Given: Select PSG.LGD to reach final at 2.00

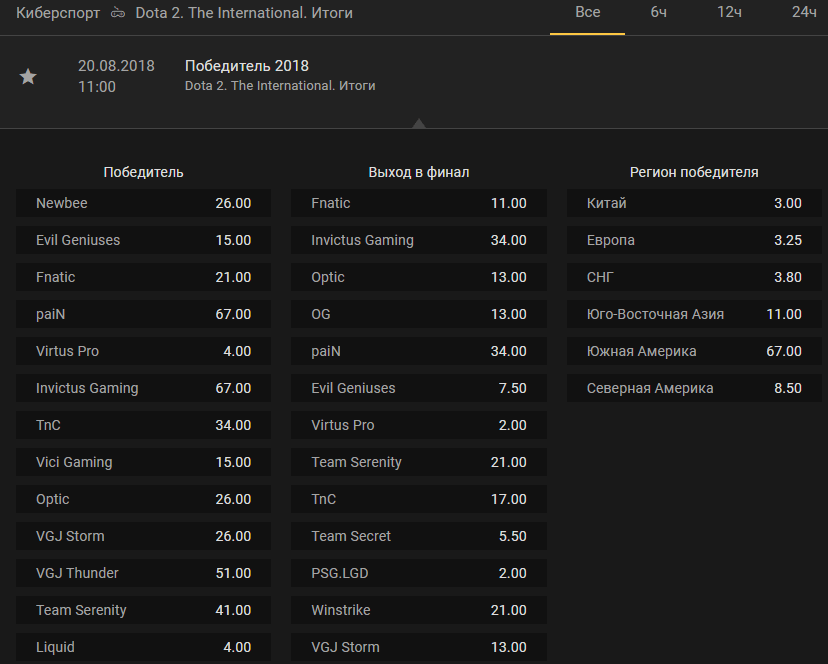Looking at the screenshot, I should [x=419, y=573].
